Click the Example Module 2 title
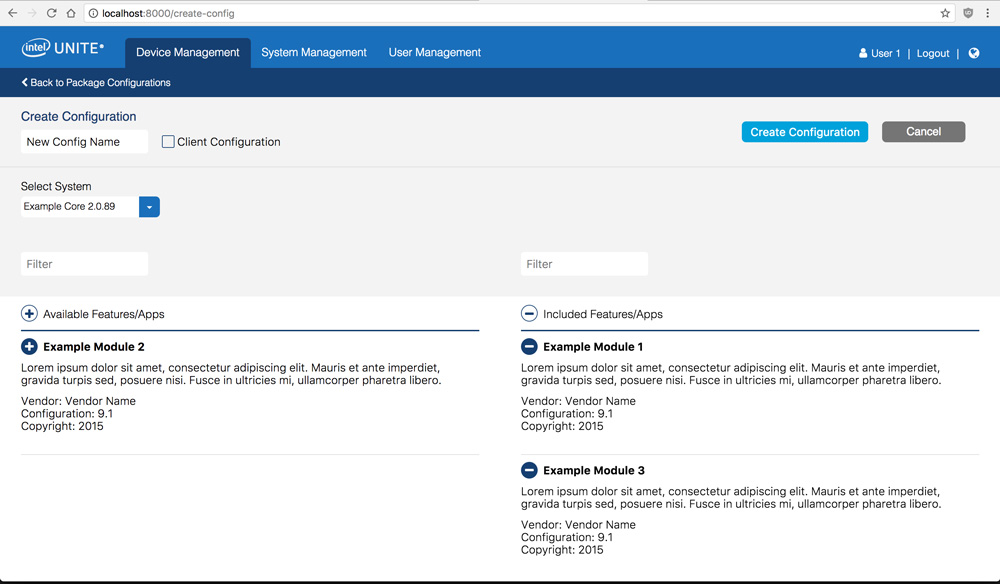Viewport: 1000px width, 584px height. pyautogui.click(x=94, y=347)
